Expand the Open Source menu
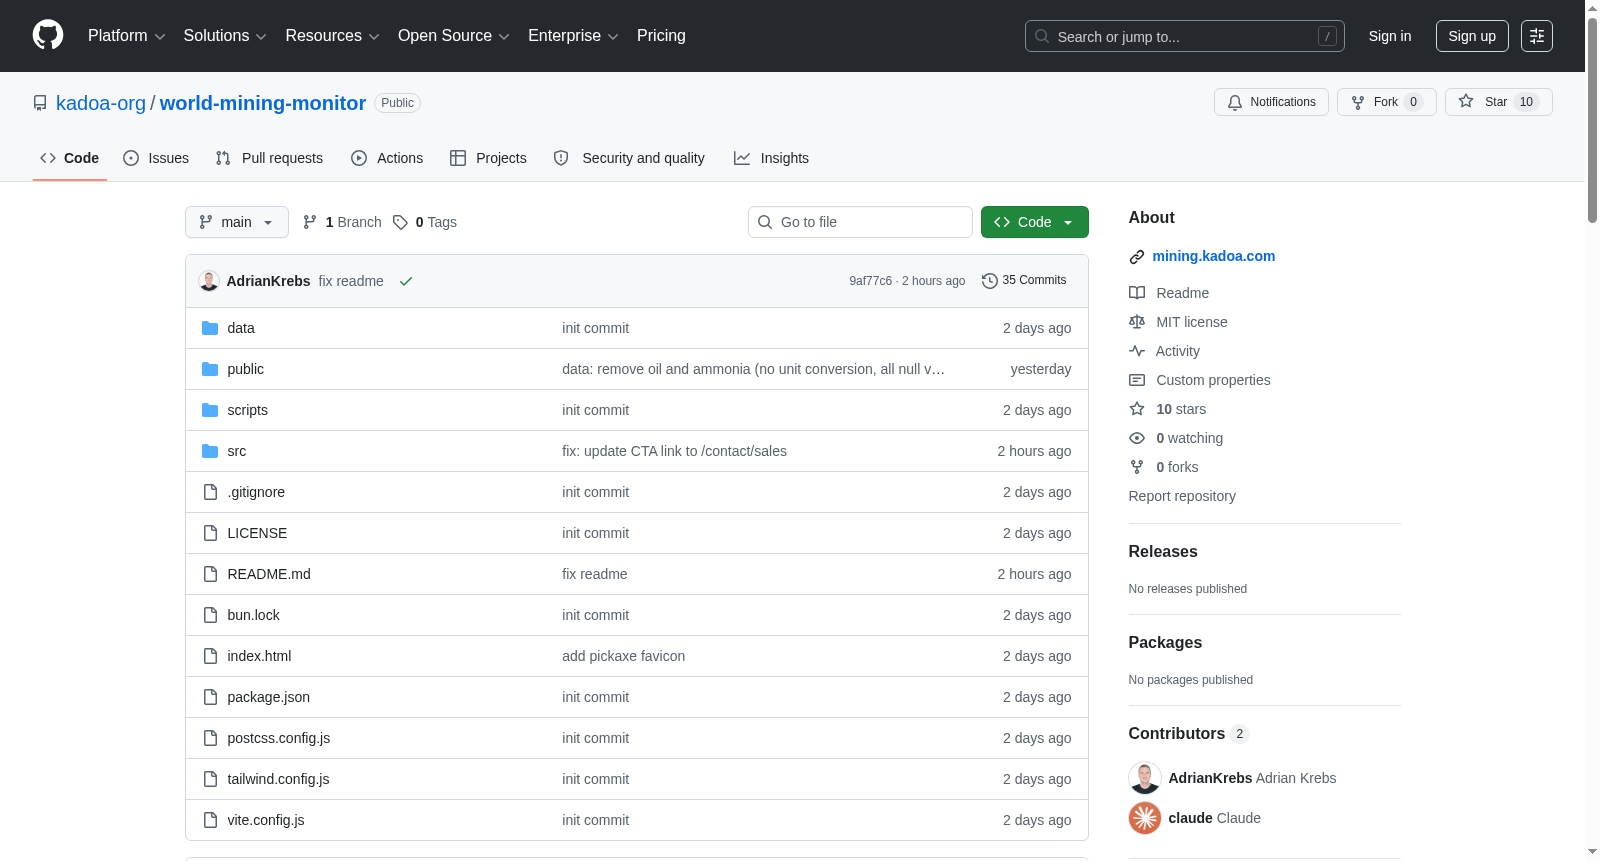This screenshot has width=1600, height=861. coord(453,36)
